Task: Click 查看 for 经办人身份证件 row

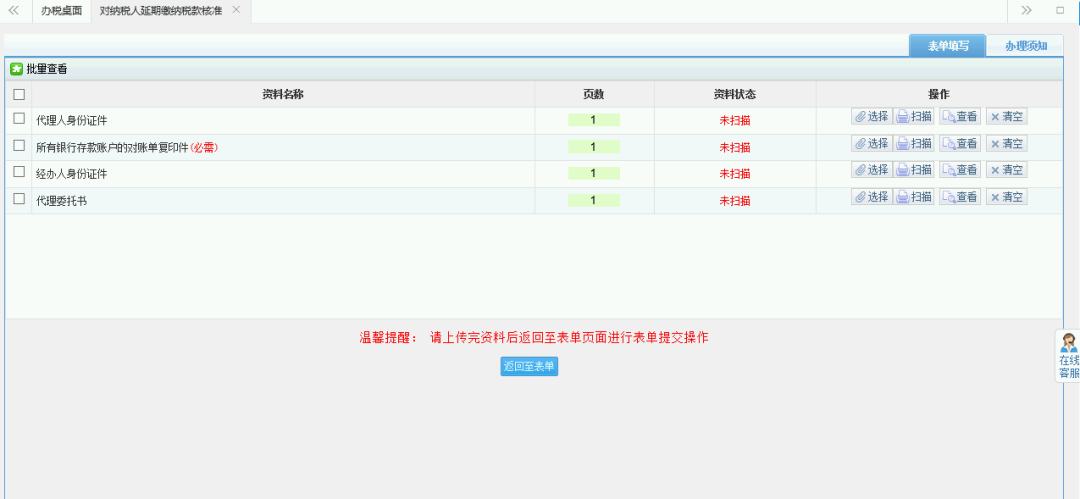Action: pos(959,170)
